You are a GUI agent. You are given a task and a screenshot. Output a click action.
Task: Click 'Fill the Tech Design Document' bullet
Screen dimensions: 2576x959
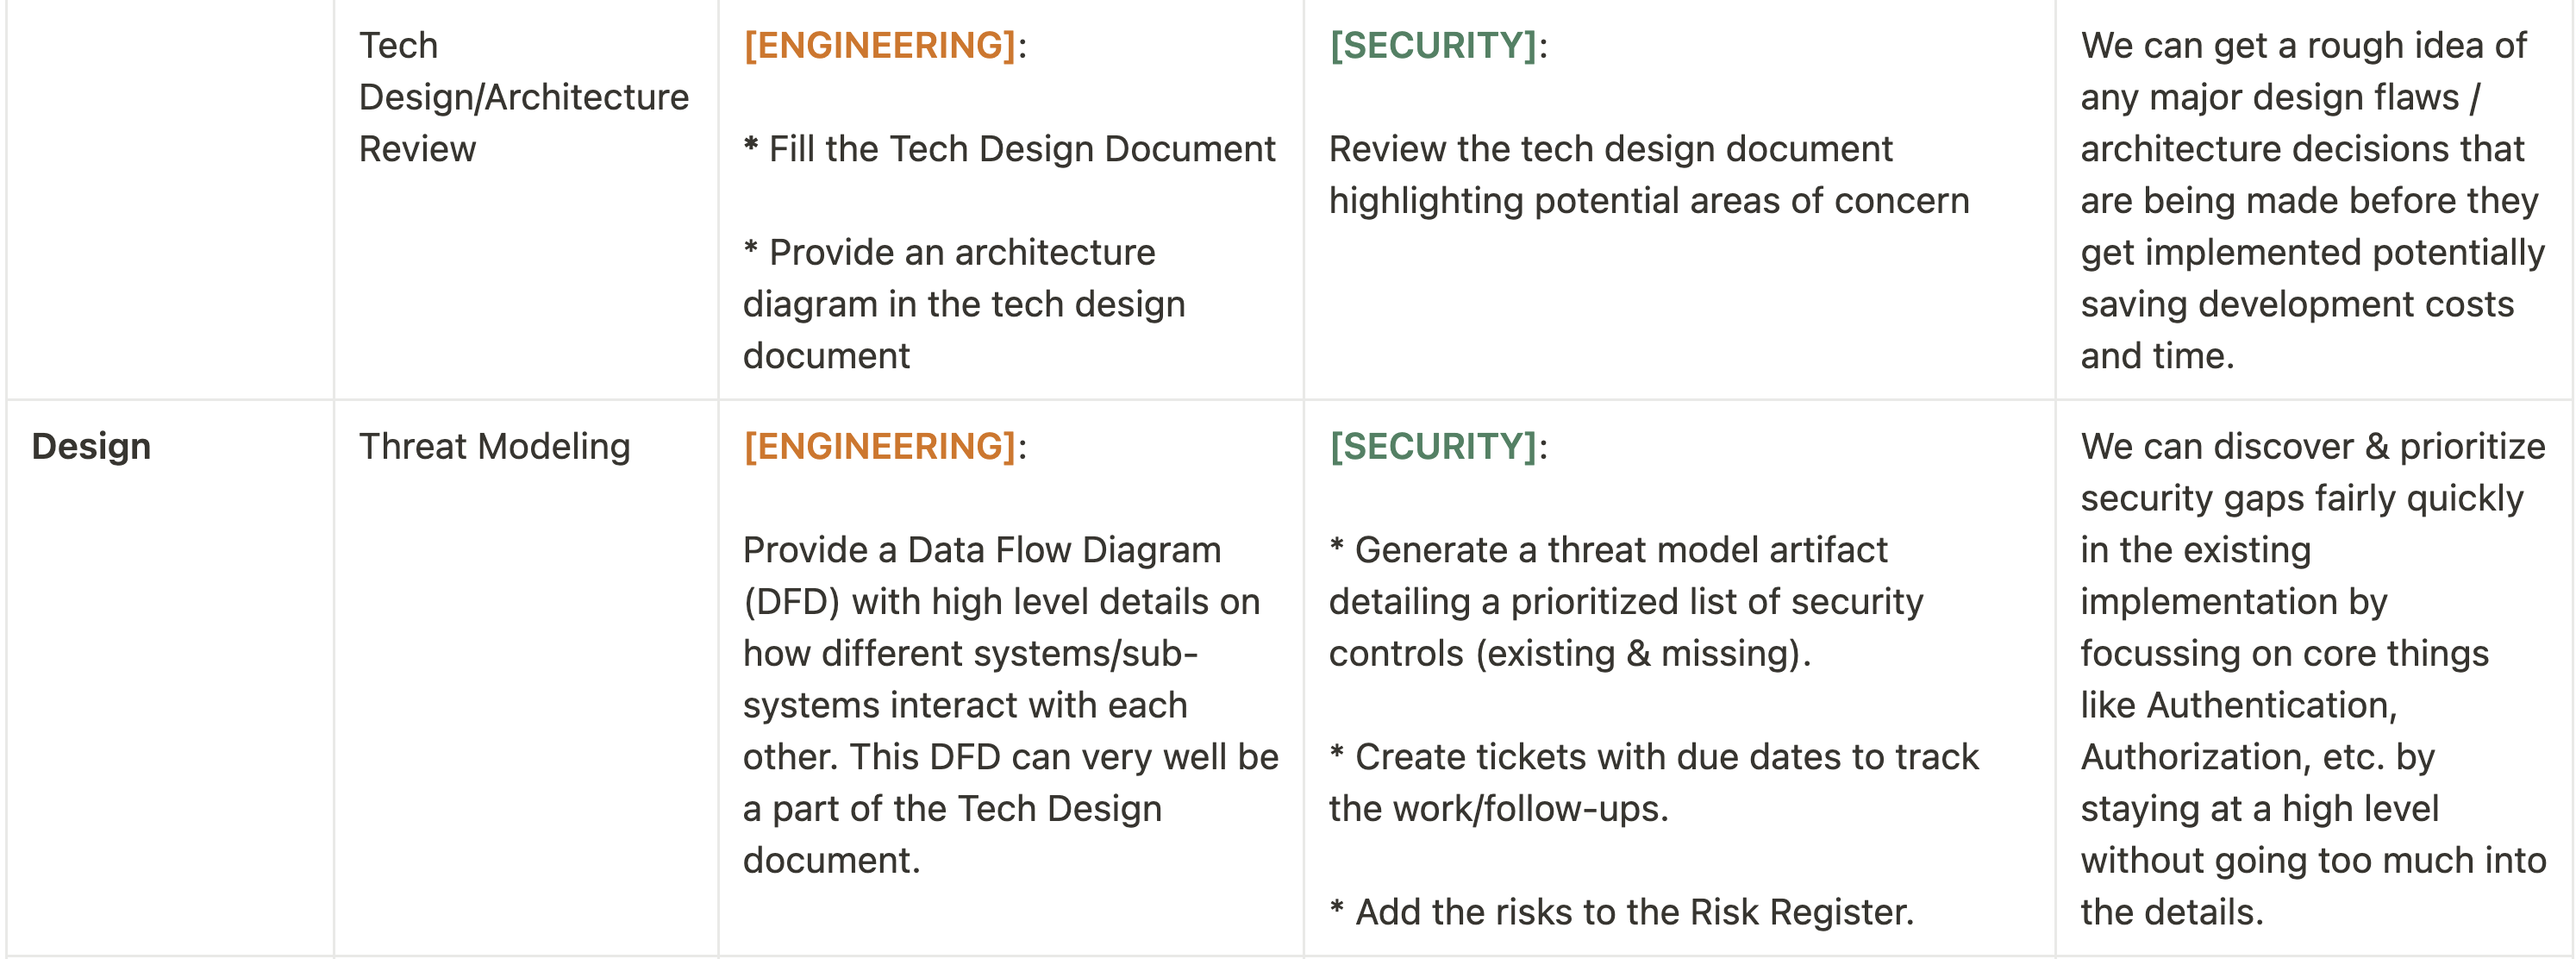(1010, 149)
